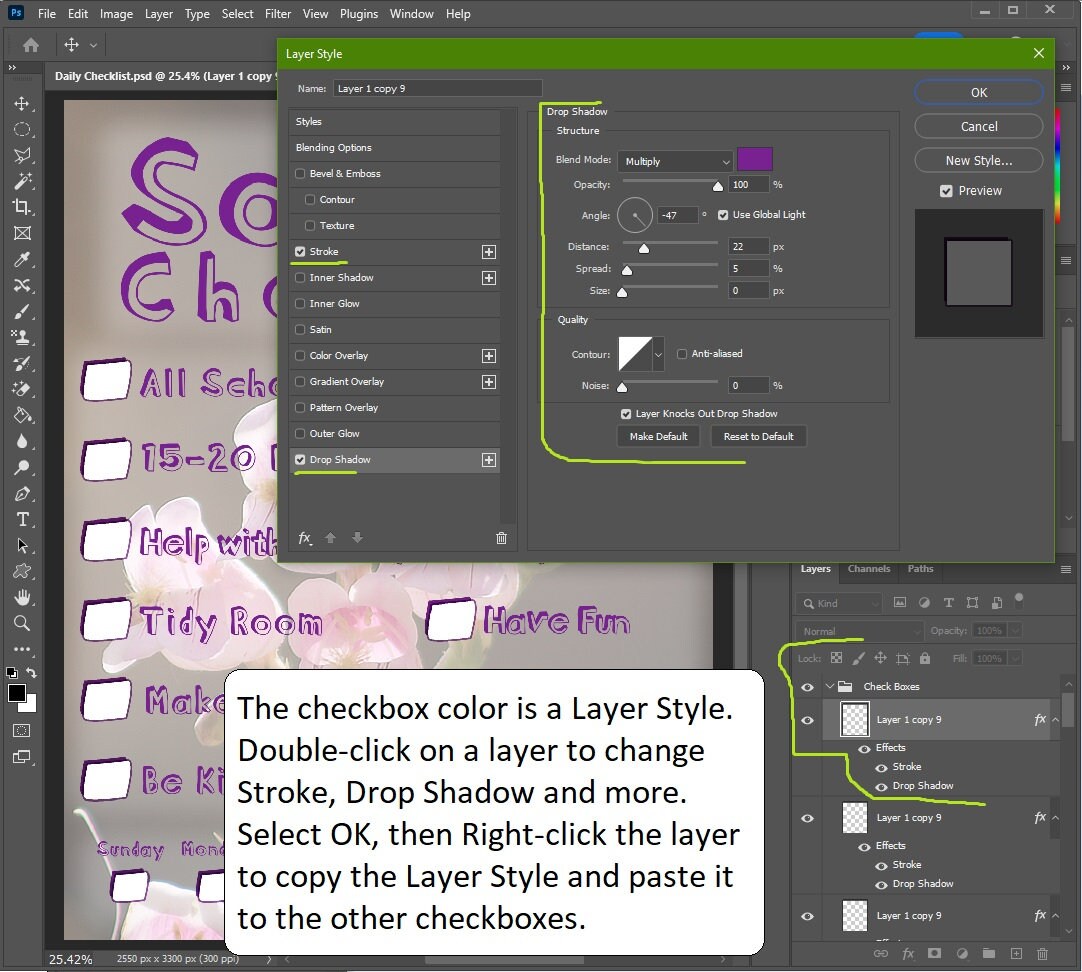1082x972 pixels.
Task: Click the New Style button
Action: coord(978,160)
